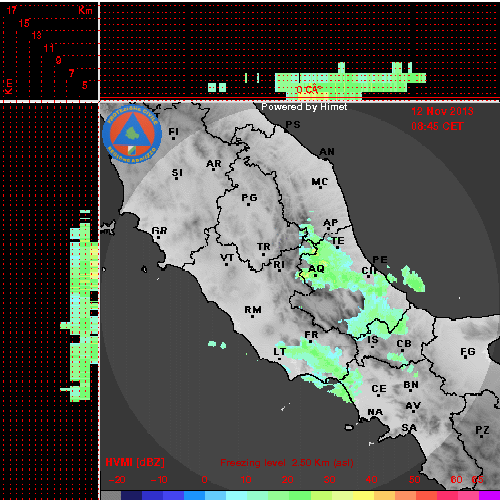Click the vertical cross-section echo in top panel

point(350,82)
